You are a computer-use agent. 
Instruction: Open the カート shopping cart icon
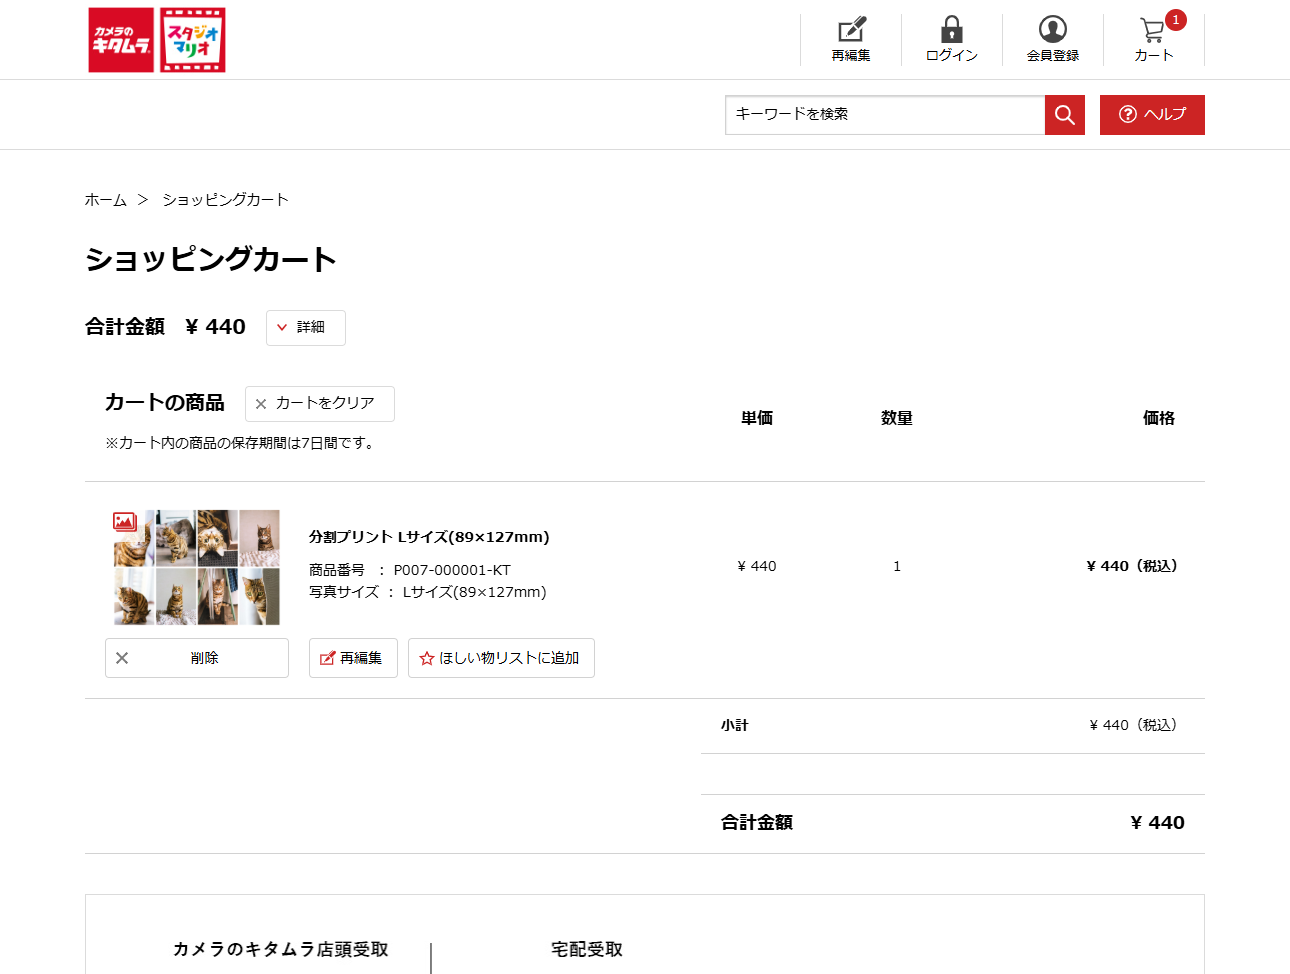pyautogui.click(x=1152, y=32)
